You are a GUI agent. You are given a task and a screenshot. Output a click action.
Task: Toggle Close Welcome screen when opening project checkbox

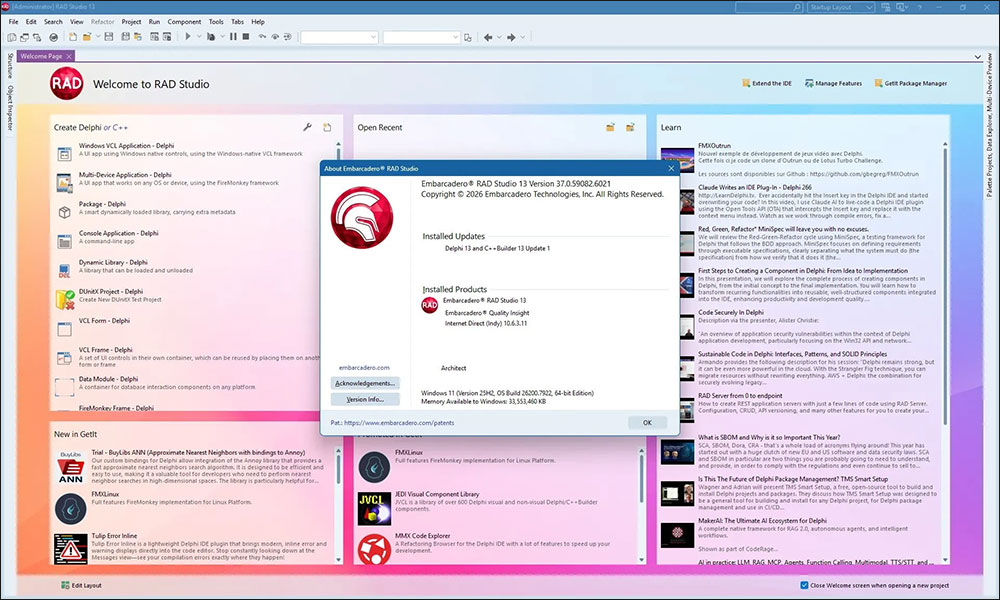click(805, 585)
